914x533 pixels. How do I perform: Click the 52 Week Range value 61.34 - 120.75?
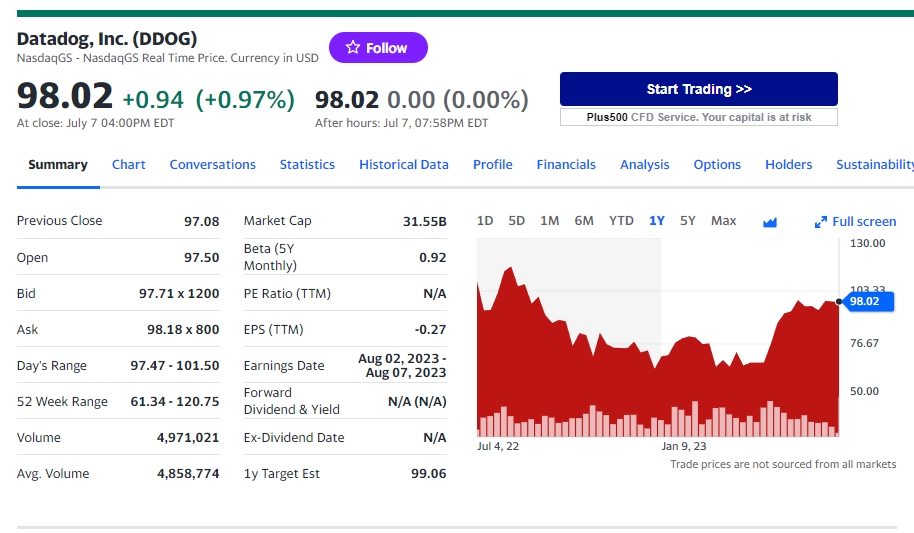coord(175,402)
